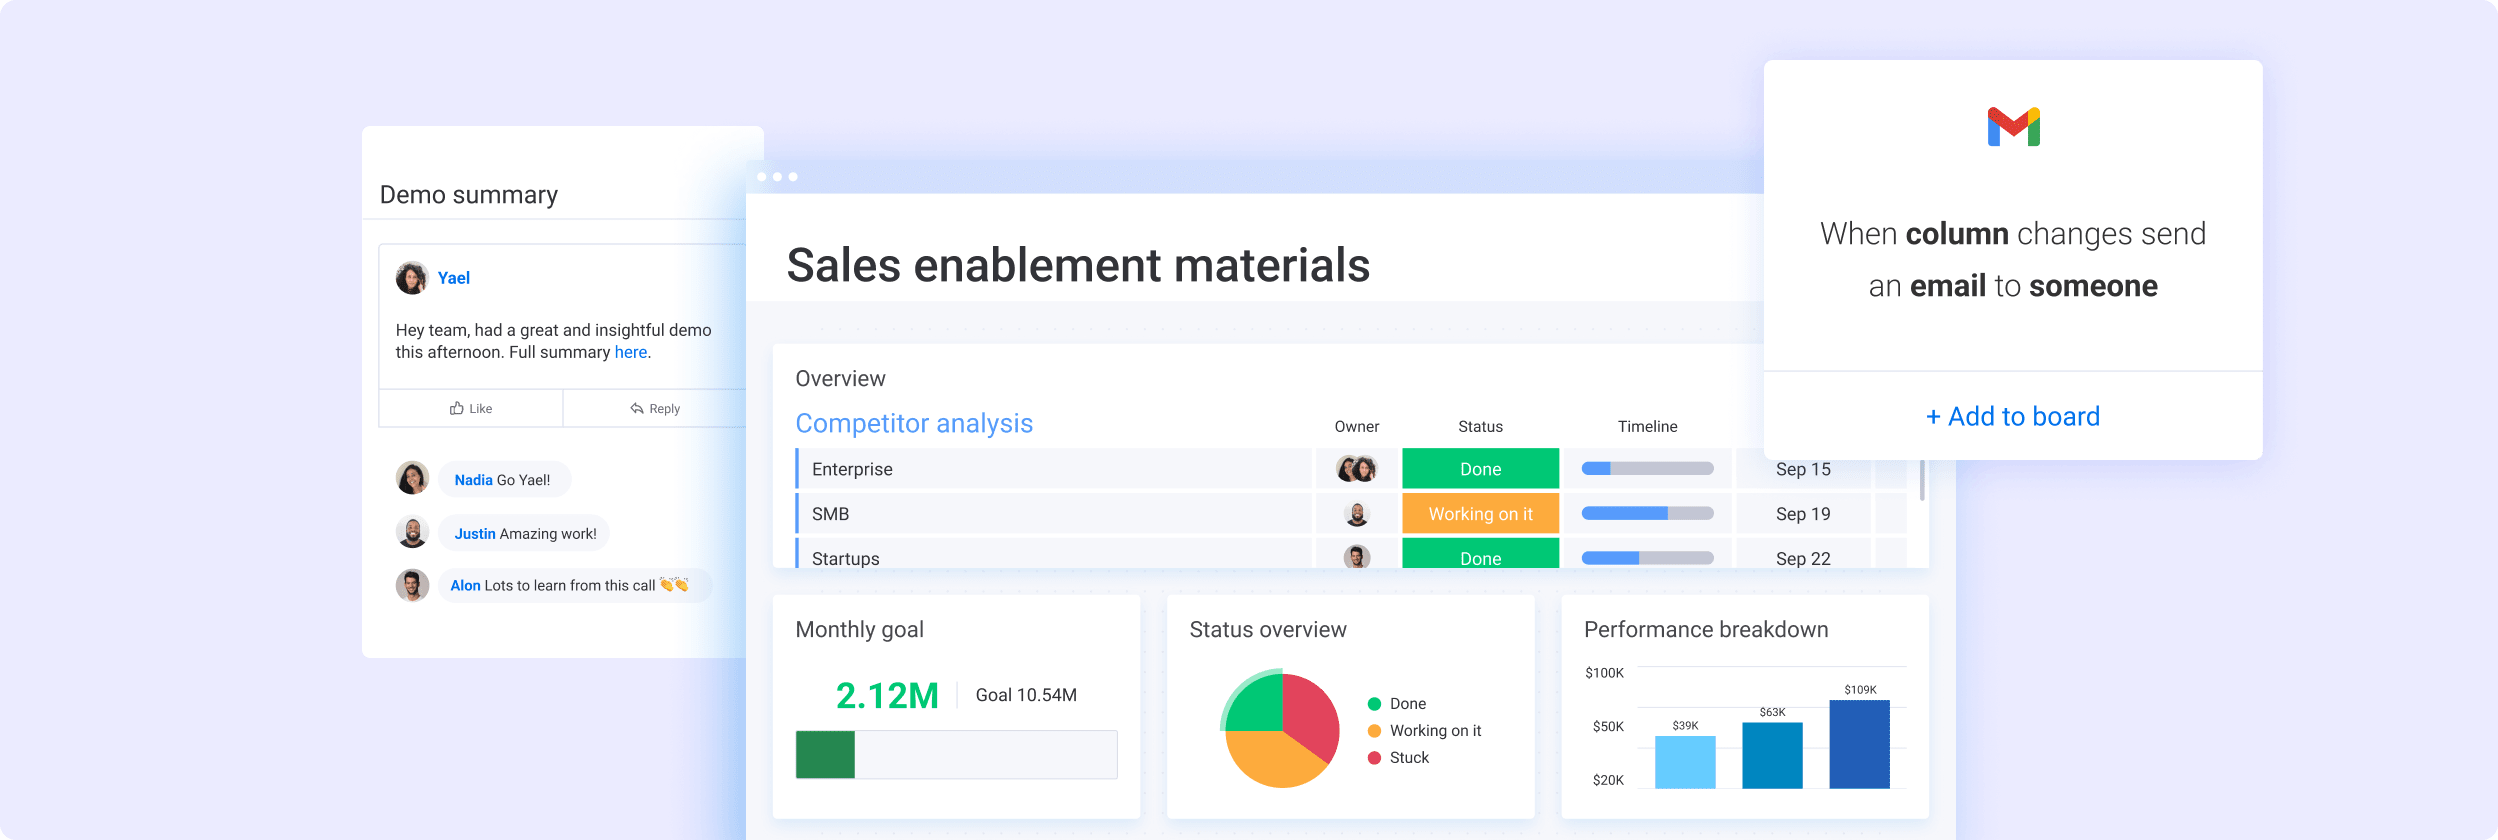Click the board's vertical scrollbar
This screenshot has width=2498, height=840.
coord(1922,480)
